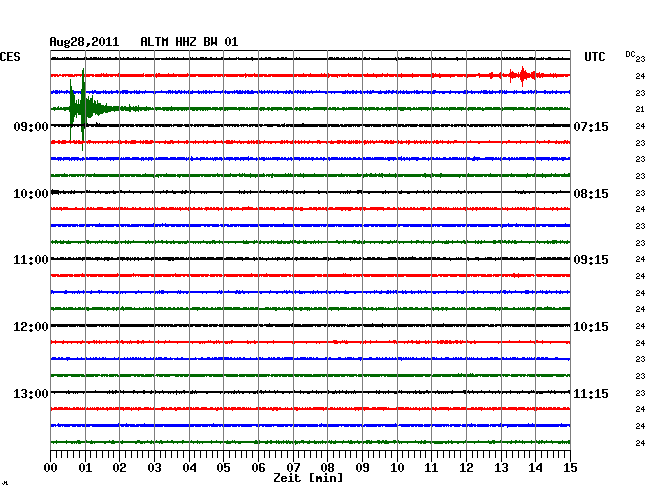
Task: Click the DC value 21
Action: coord(640,109)
